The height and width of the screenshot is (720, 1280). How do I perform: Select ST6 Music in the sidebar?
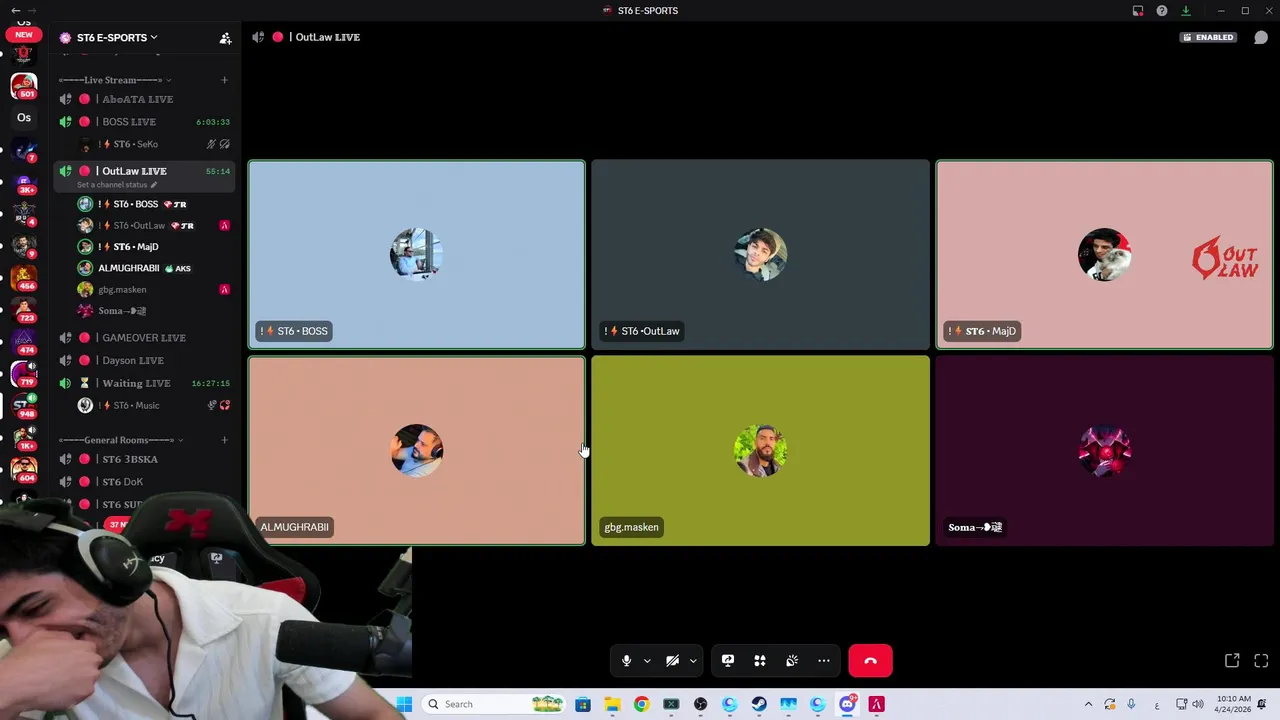coord(155,405)
